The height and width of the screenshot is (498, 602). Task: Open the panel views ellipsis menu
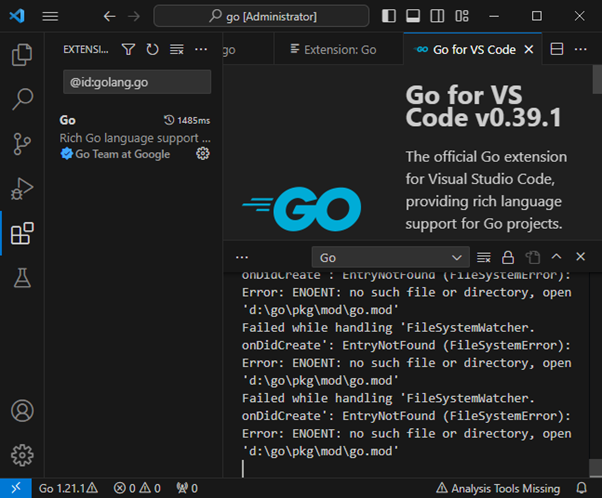pos(242,257)
